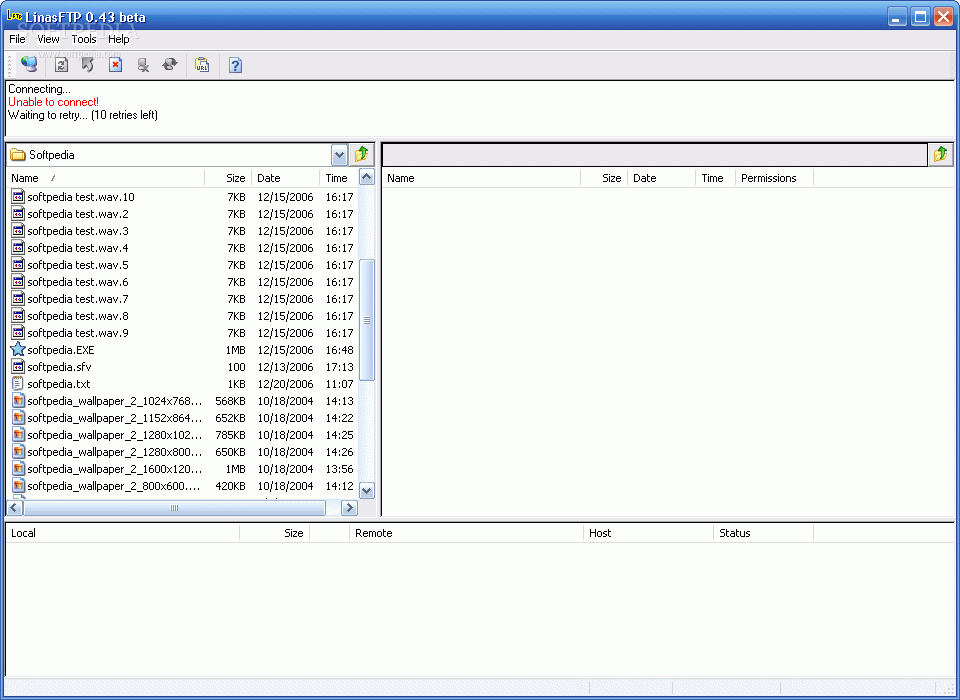Image resolution: width=960 pixels, height=700 pixels.
Task: Click the 16:48 time cell
Action: [339, 350]
